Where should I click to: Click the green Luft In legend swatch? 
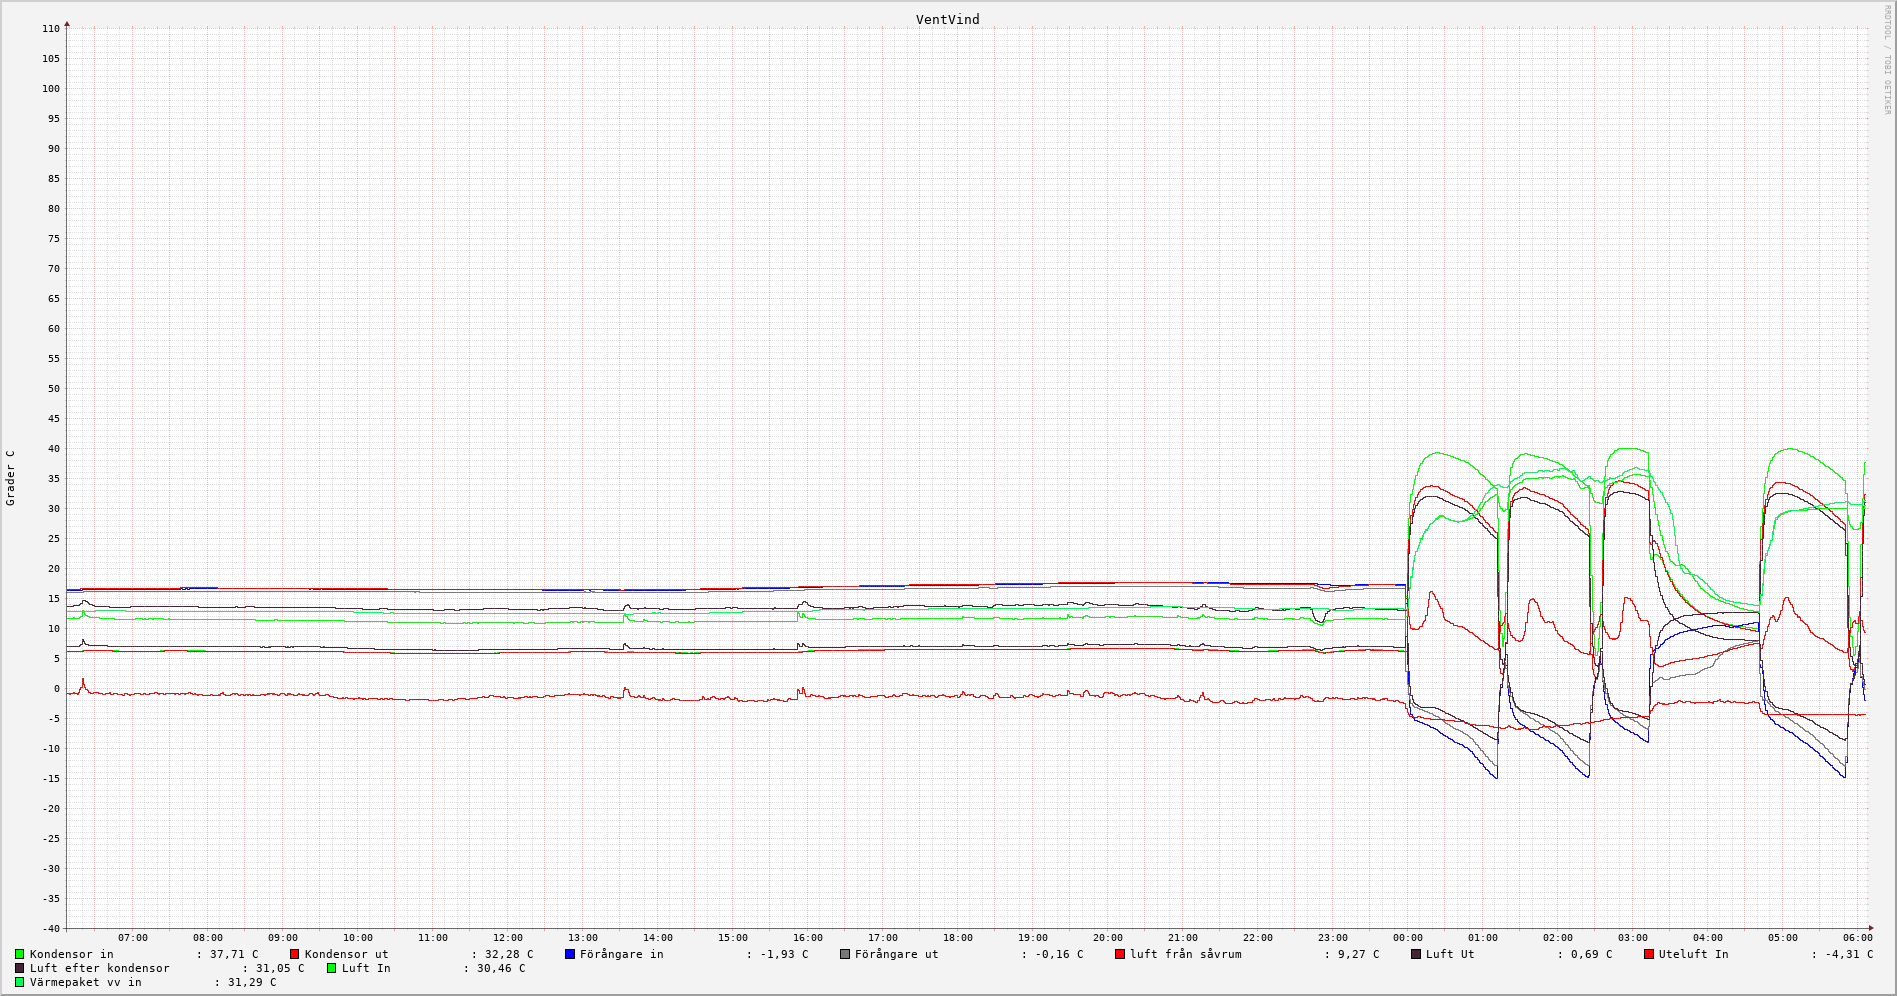point(331,968)
